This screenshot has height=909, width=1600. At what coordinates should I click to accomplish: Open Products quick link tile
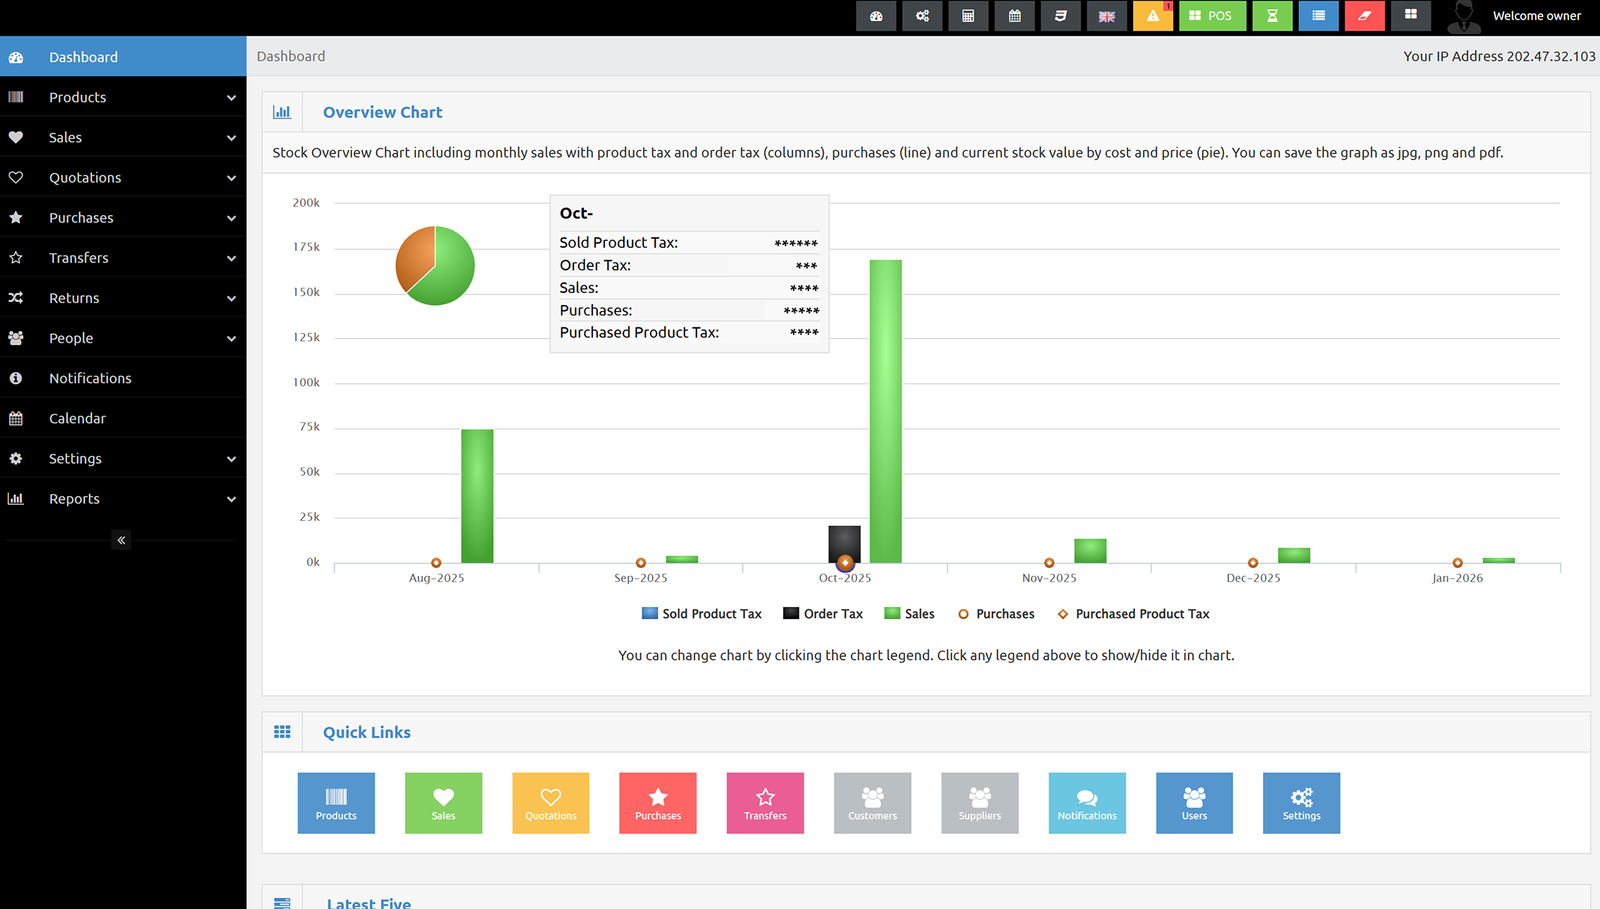coord(336,803)
